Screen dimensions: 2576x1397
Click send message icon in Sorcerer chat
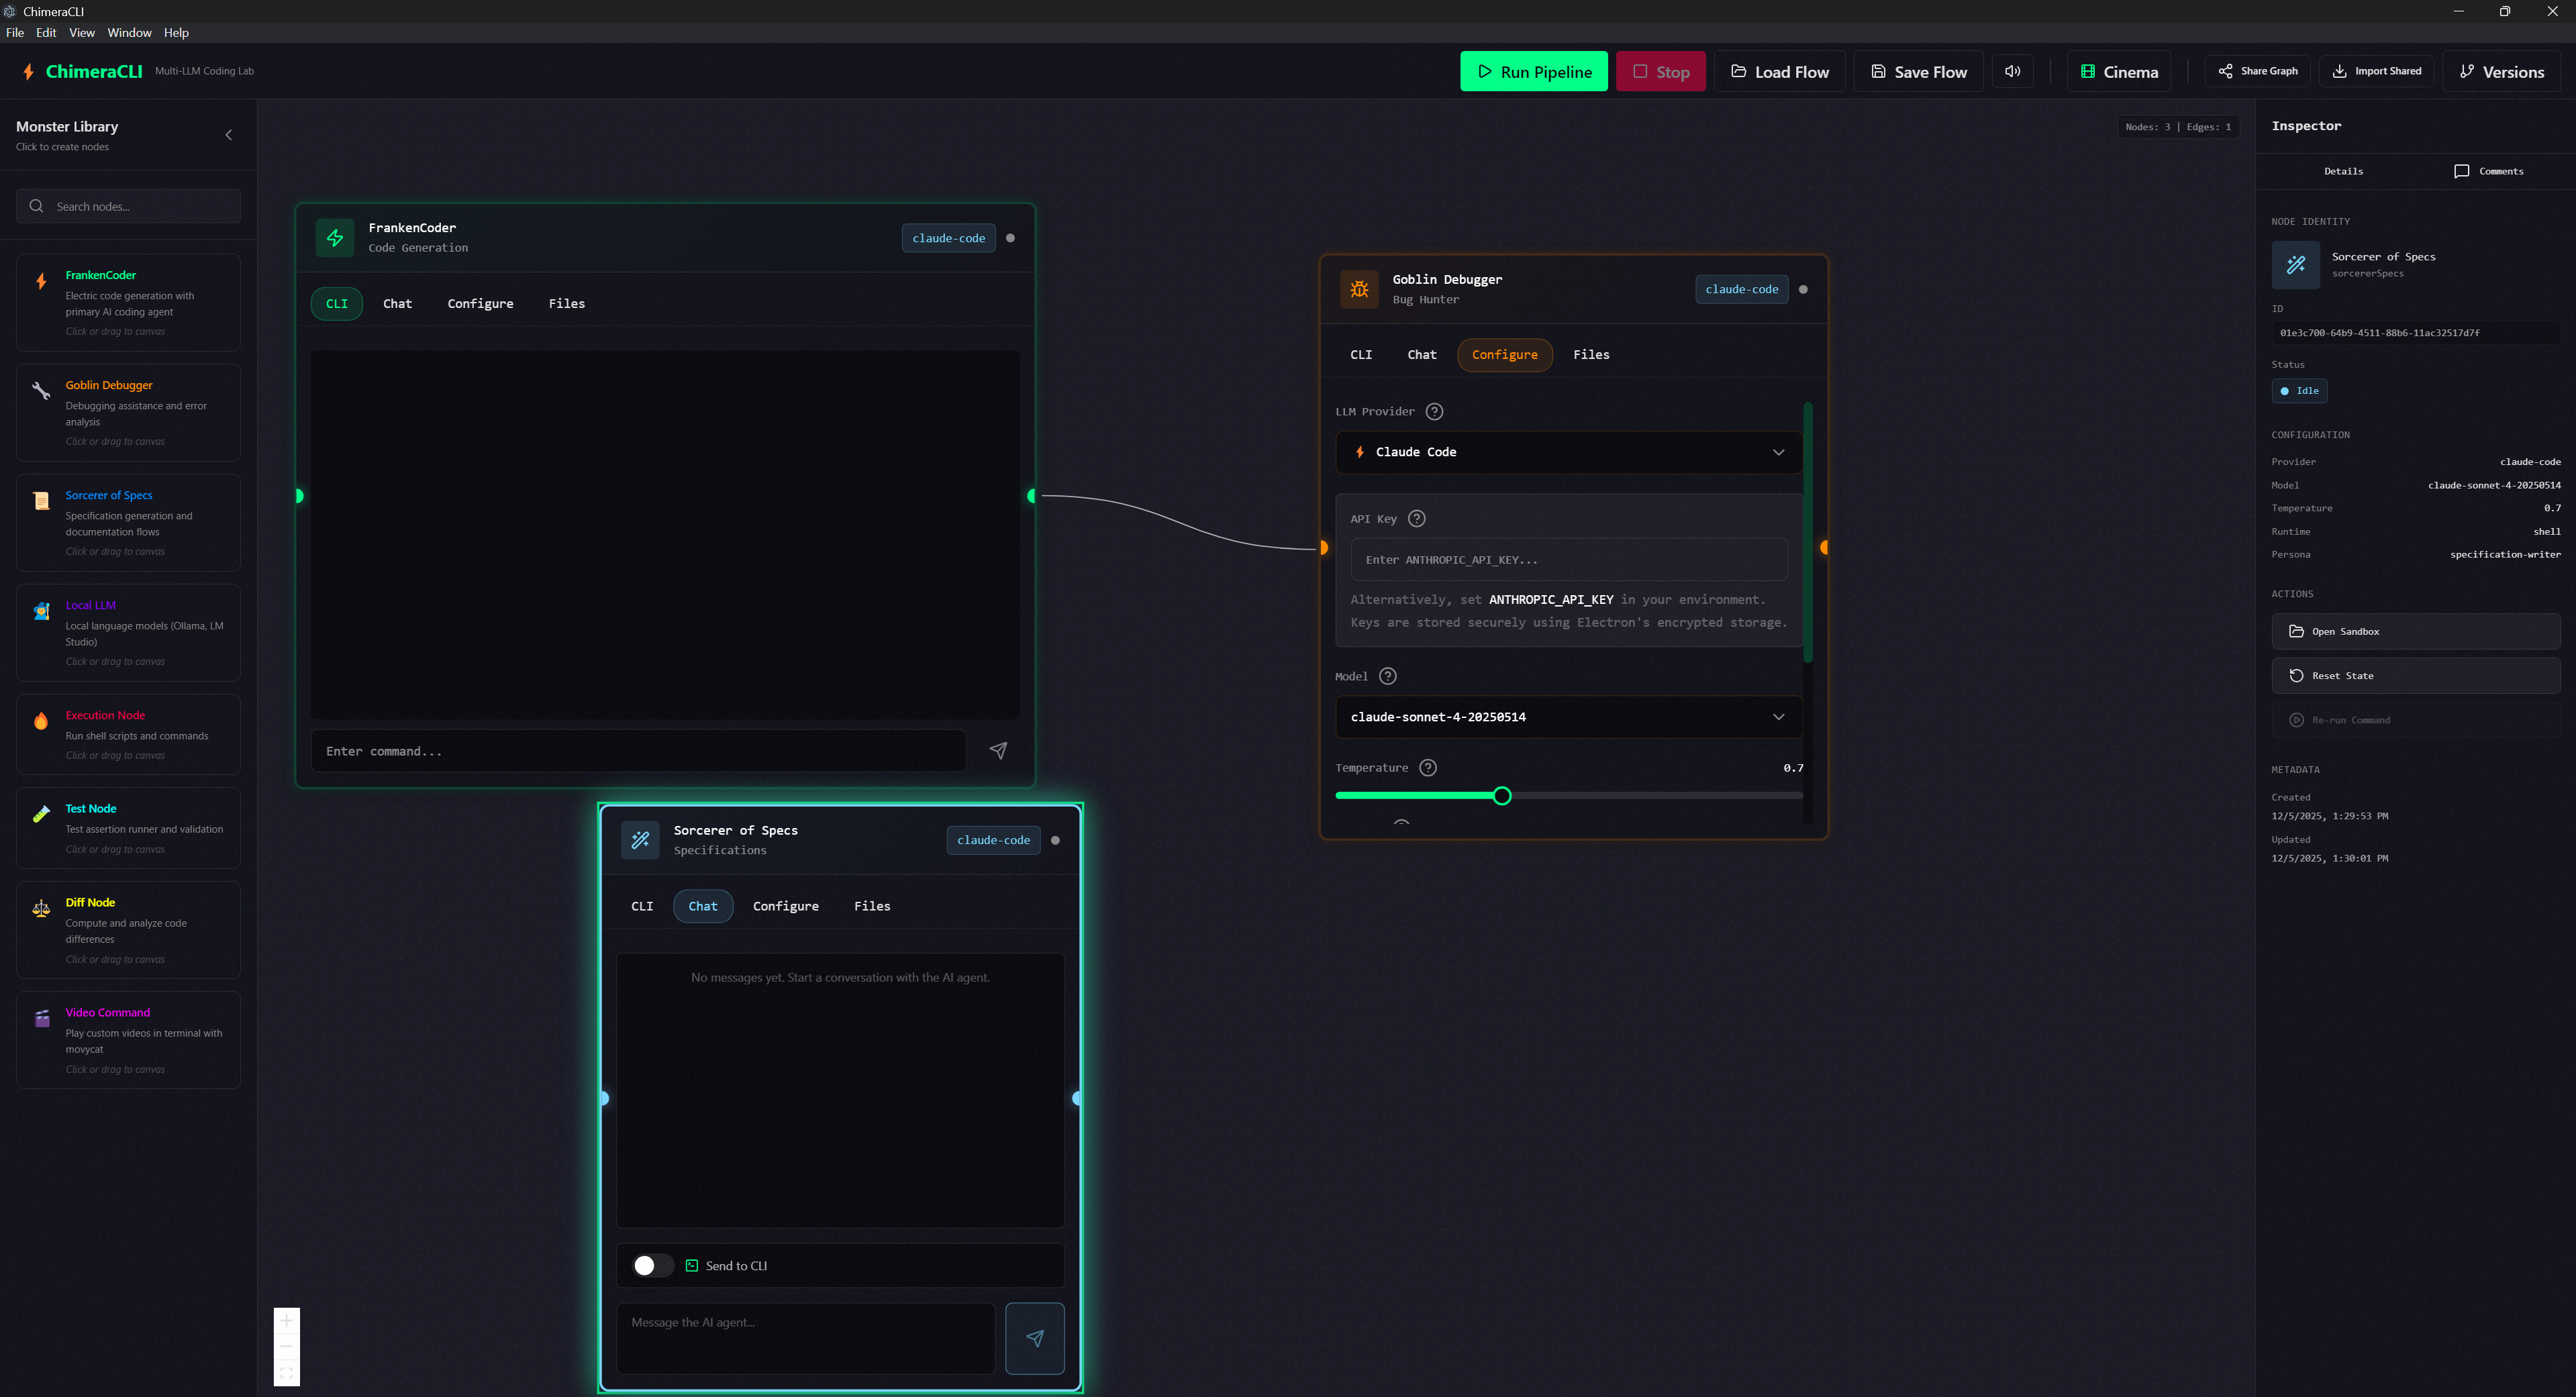1035,1338
